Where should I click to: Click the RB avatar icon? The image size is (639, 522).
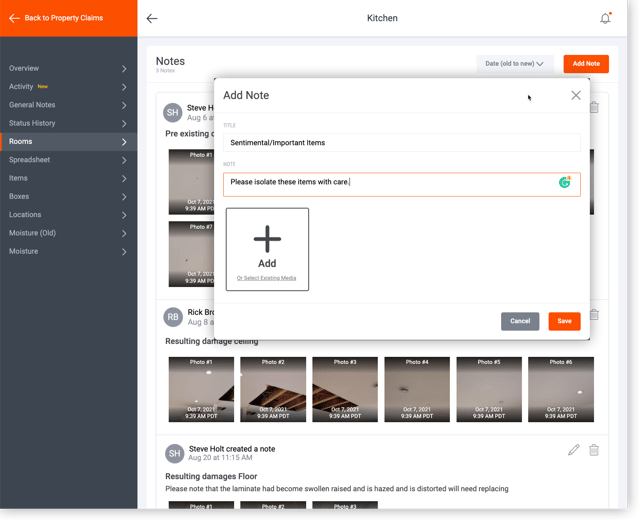tap(173, 317)
